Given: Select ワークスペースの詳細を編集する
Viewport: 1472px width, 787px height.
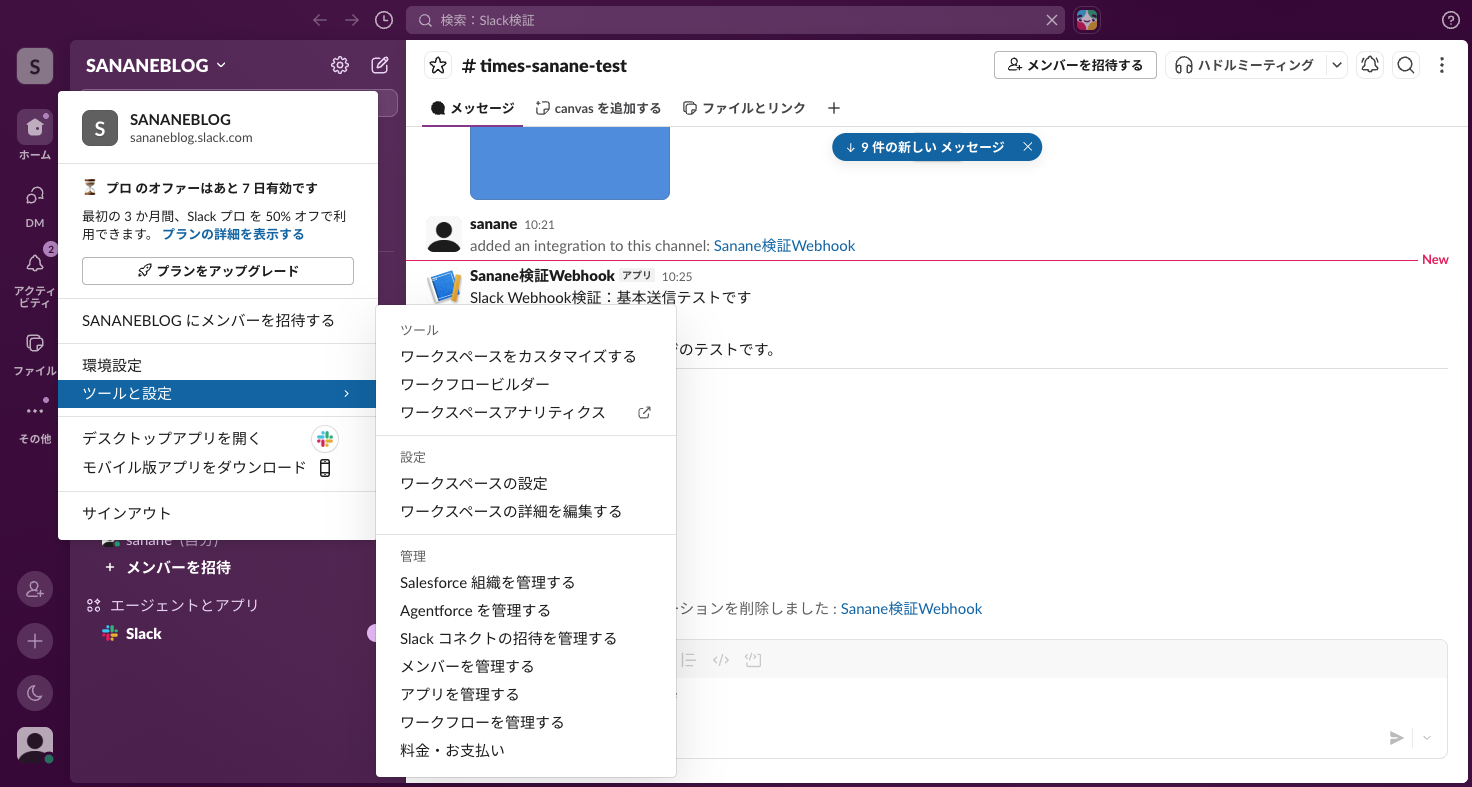Looking at the screenshot, I should [x=526, y=511].
